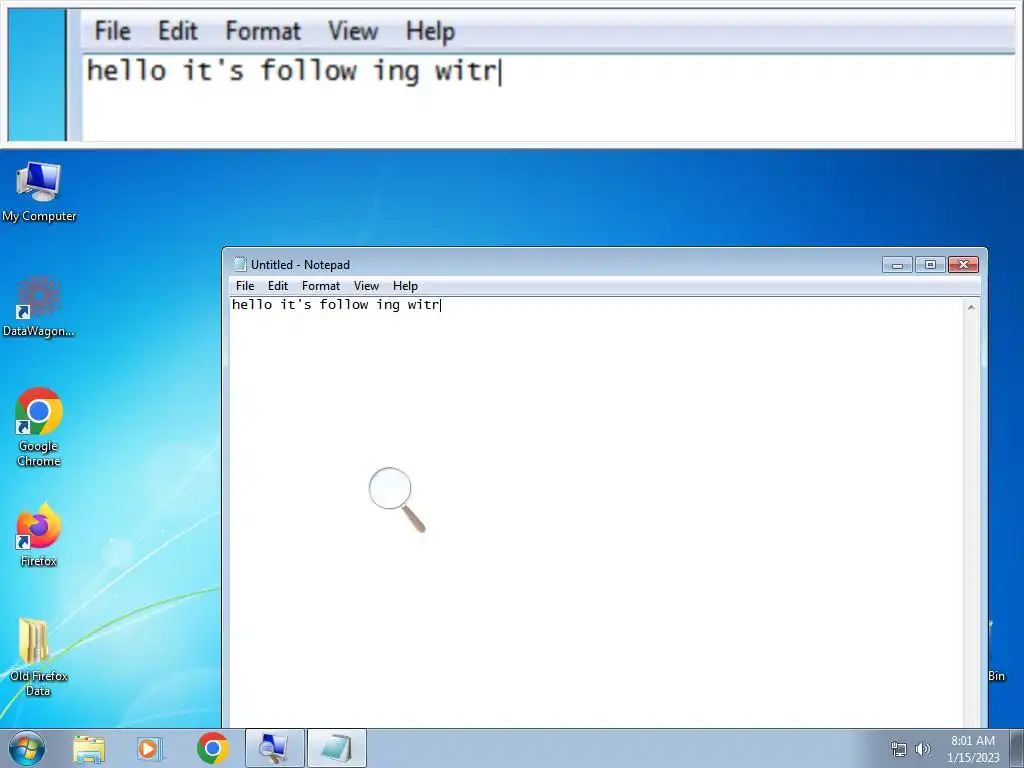Click the Notepad title bar icon

240,264
